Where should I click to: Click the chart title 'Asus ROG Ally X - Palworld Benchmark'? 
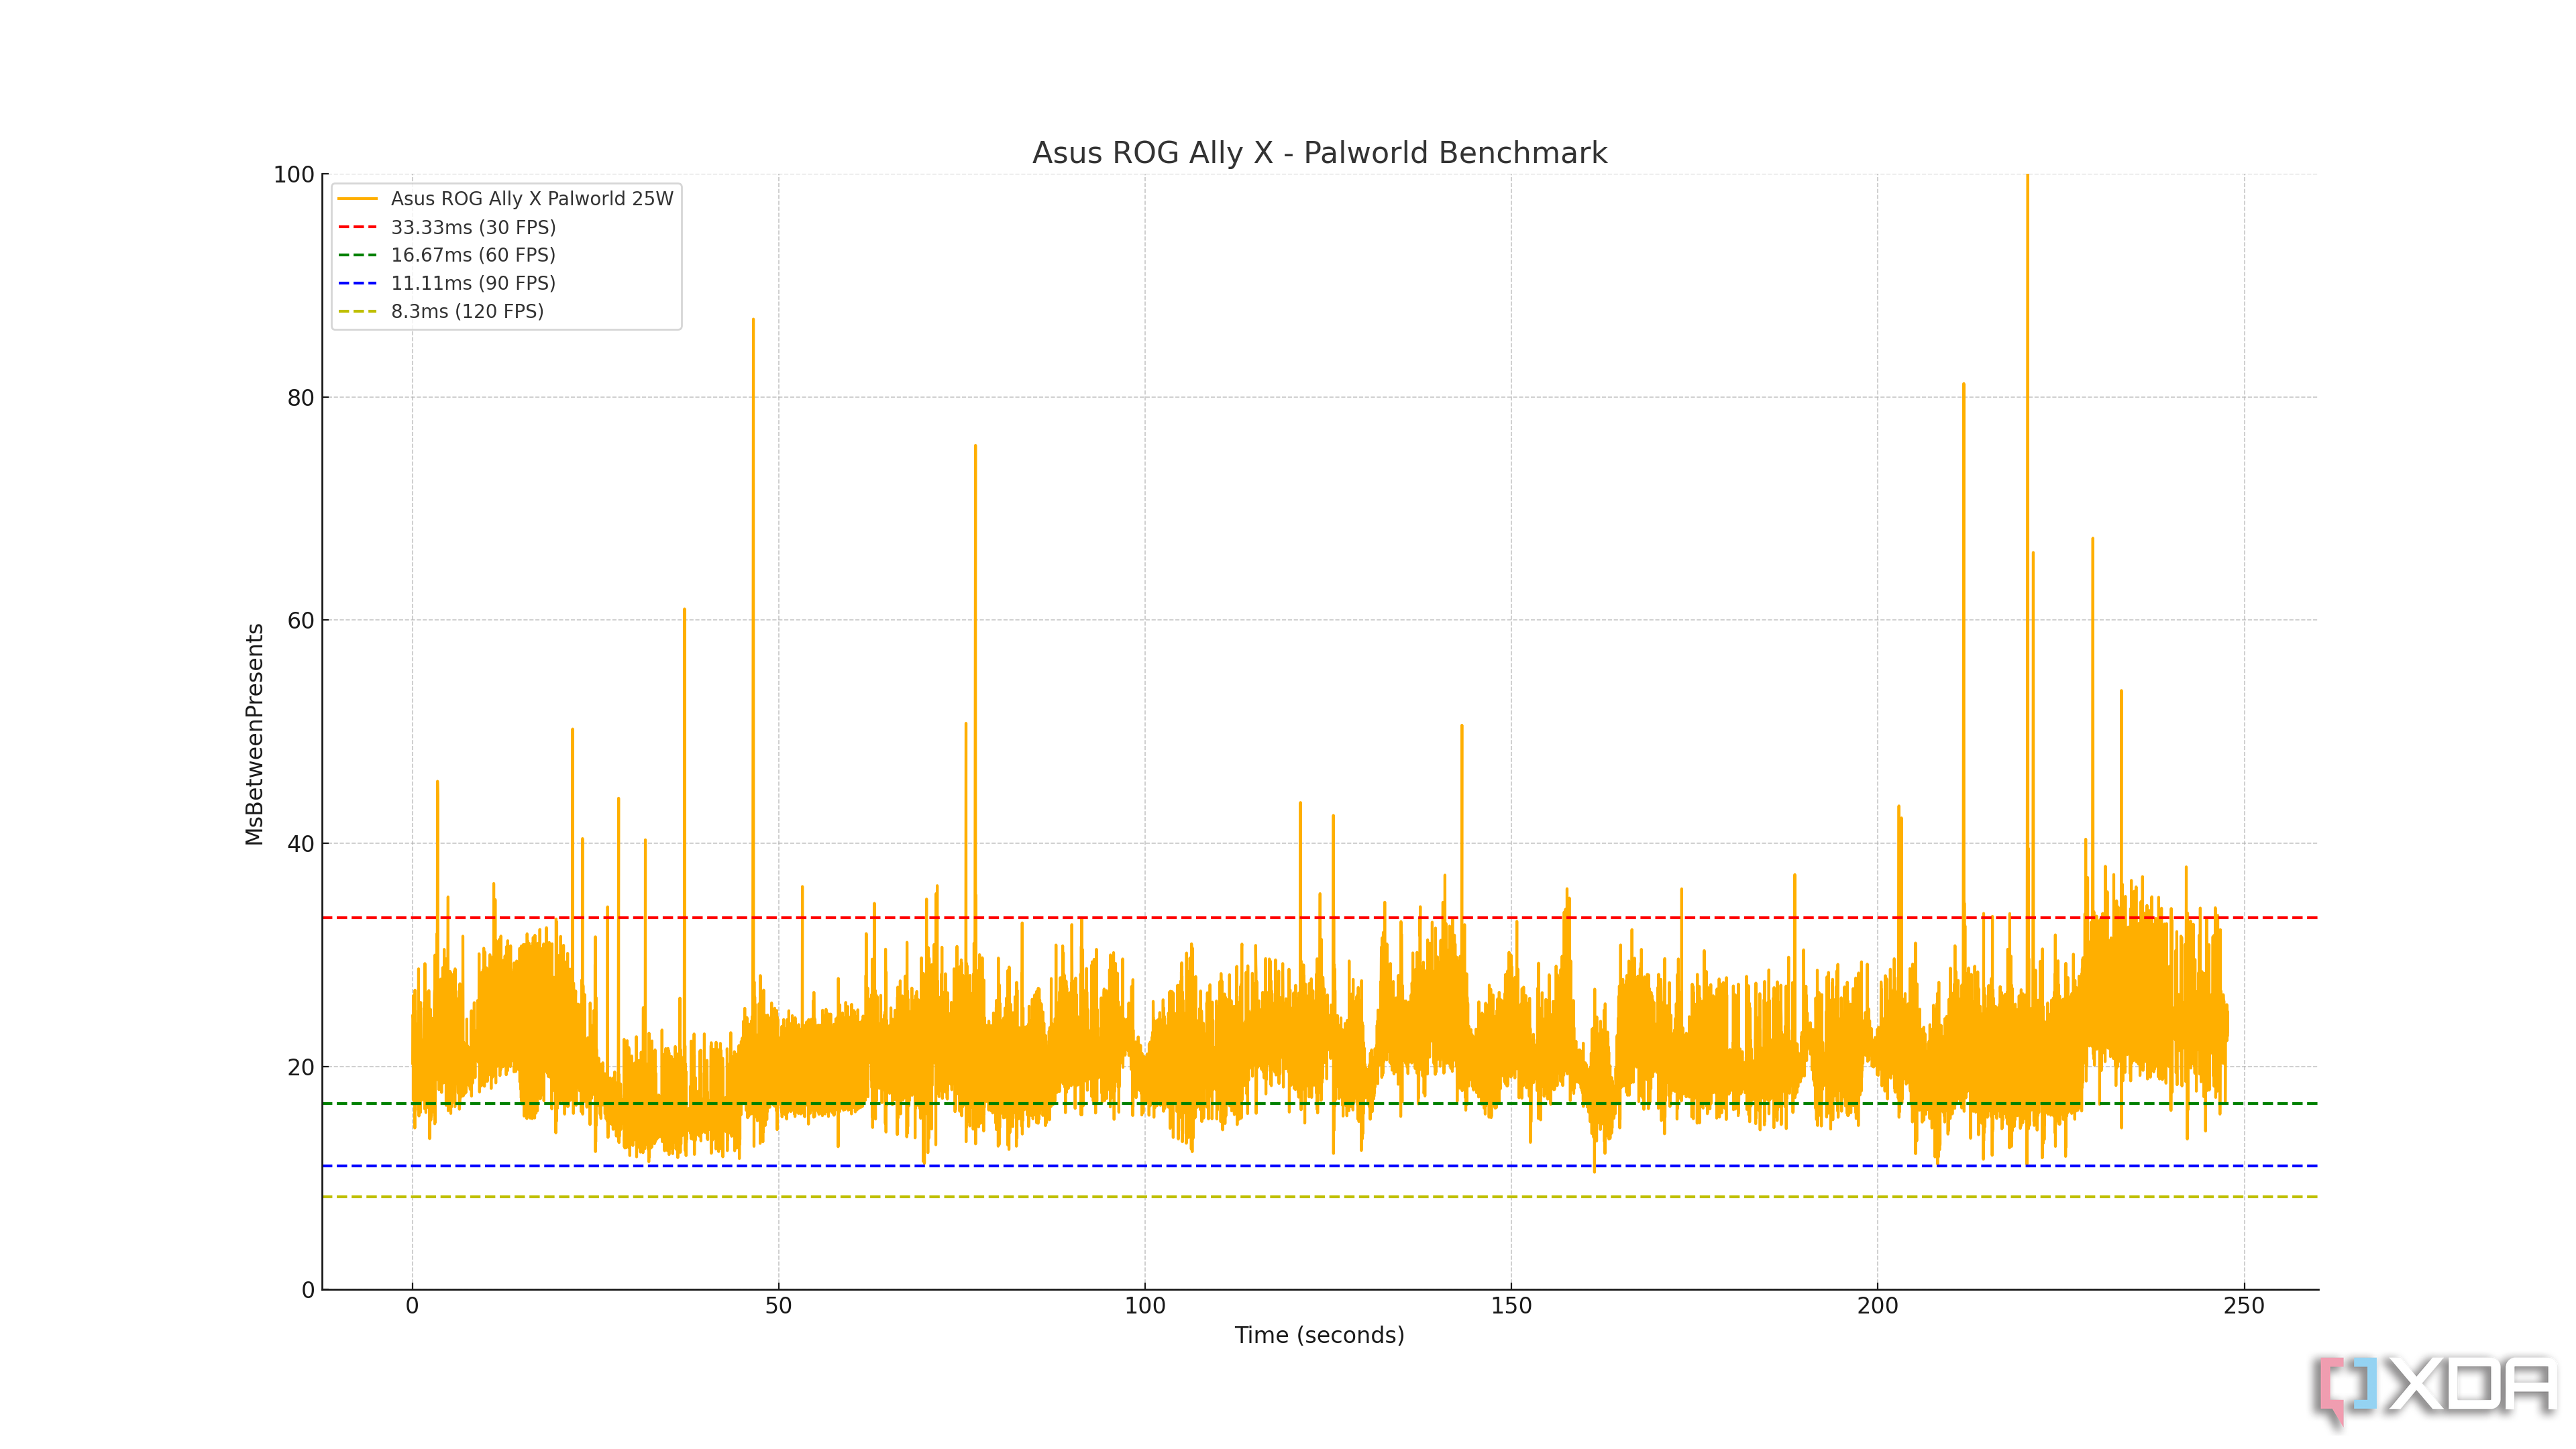1319,153
